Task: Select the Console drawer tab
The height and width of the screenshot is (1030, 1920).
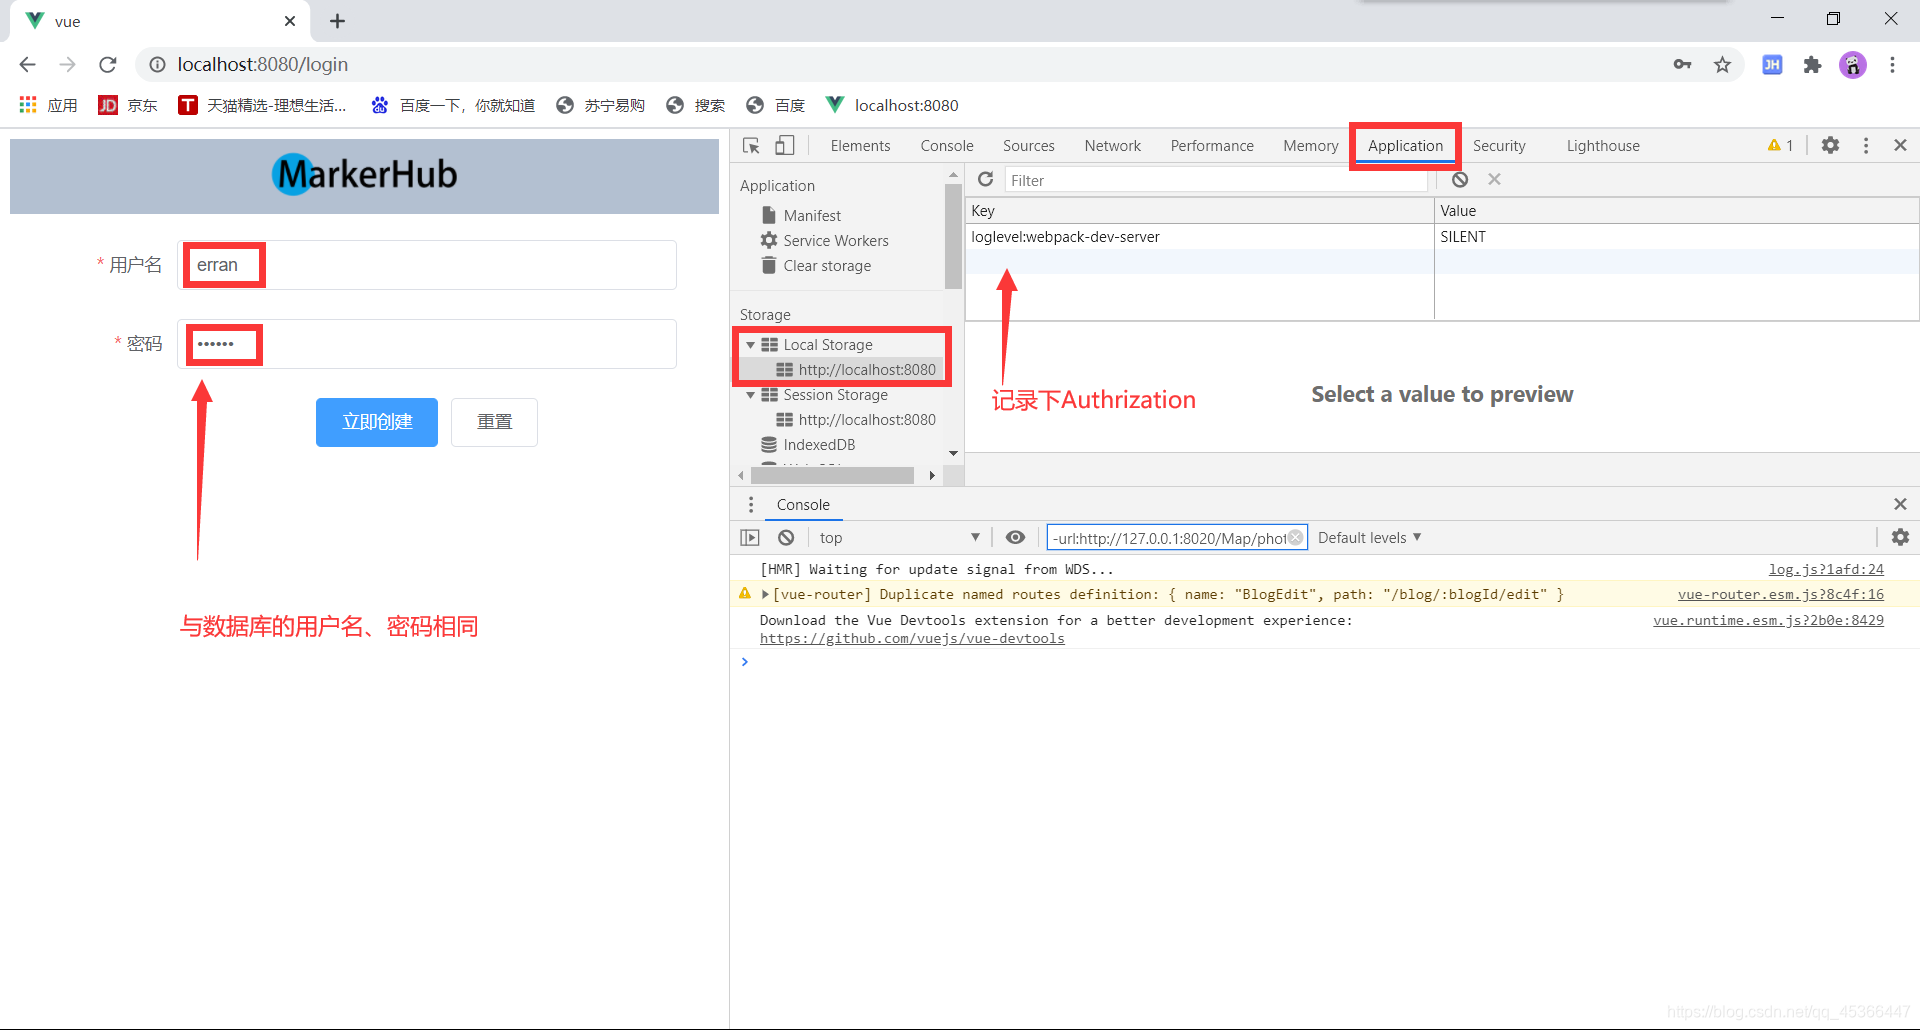Action: pyautogui.click(x=803, y=505)
